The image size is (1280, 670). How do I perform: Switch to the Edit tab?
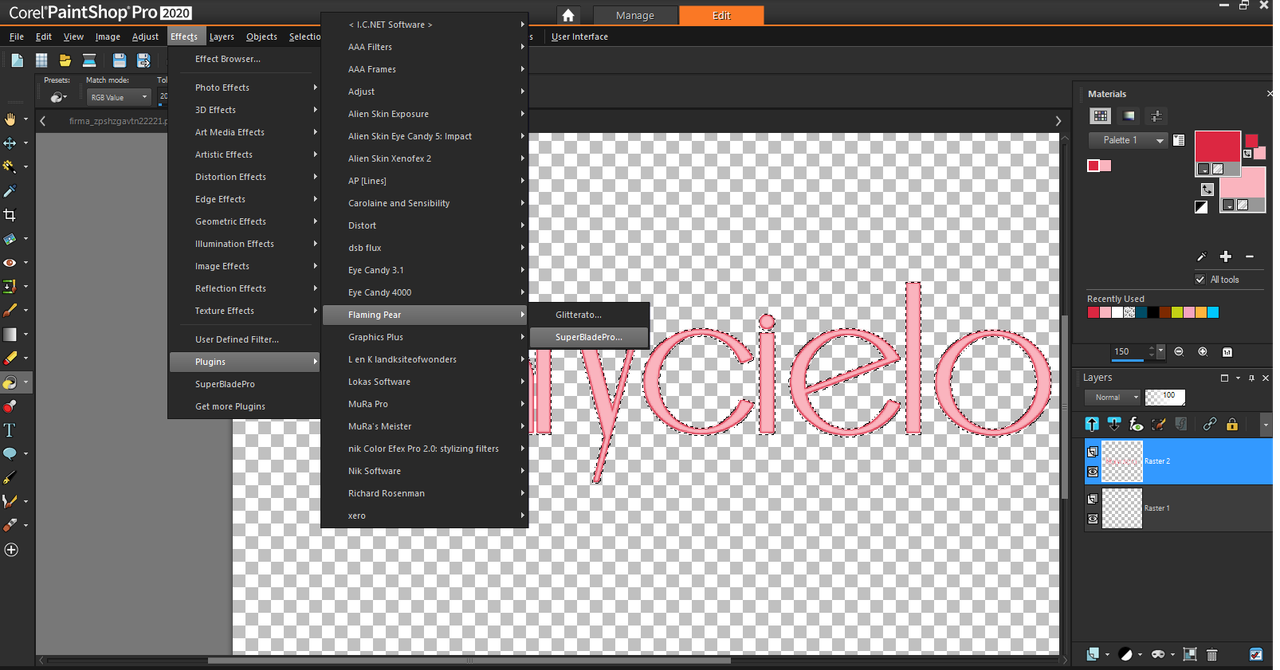(721, 15)
